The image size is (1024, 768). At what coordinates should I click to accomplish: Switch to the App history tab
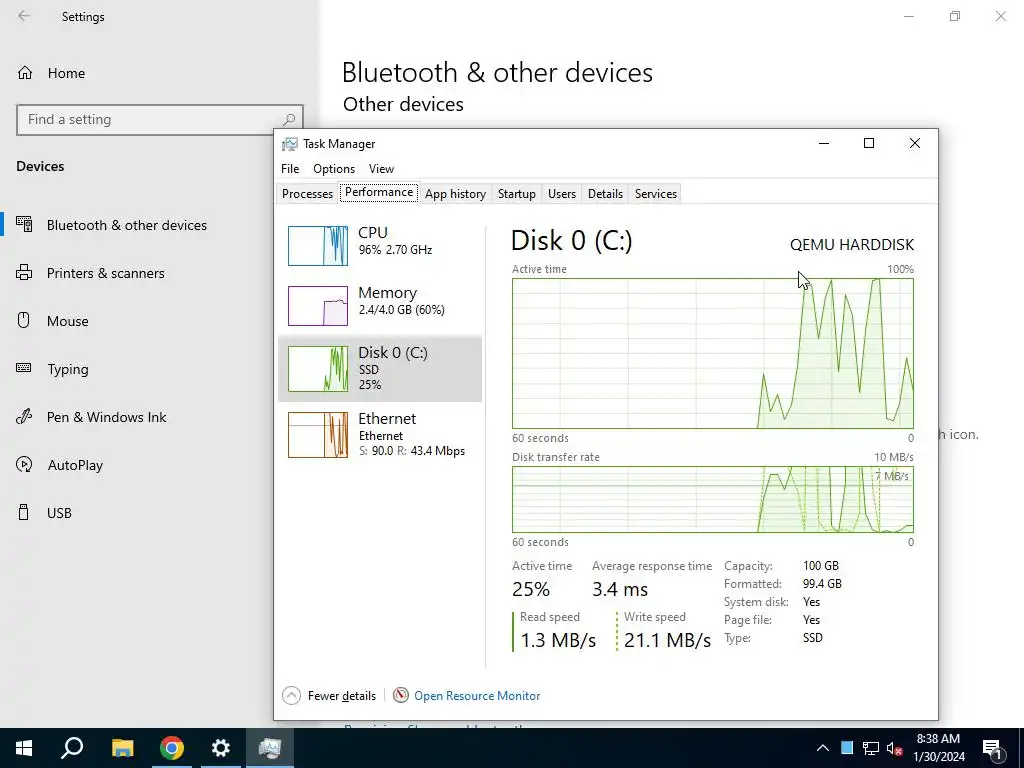[x=455, y=194]
